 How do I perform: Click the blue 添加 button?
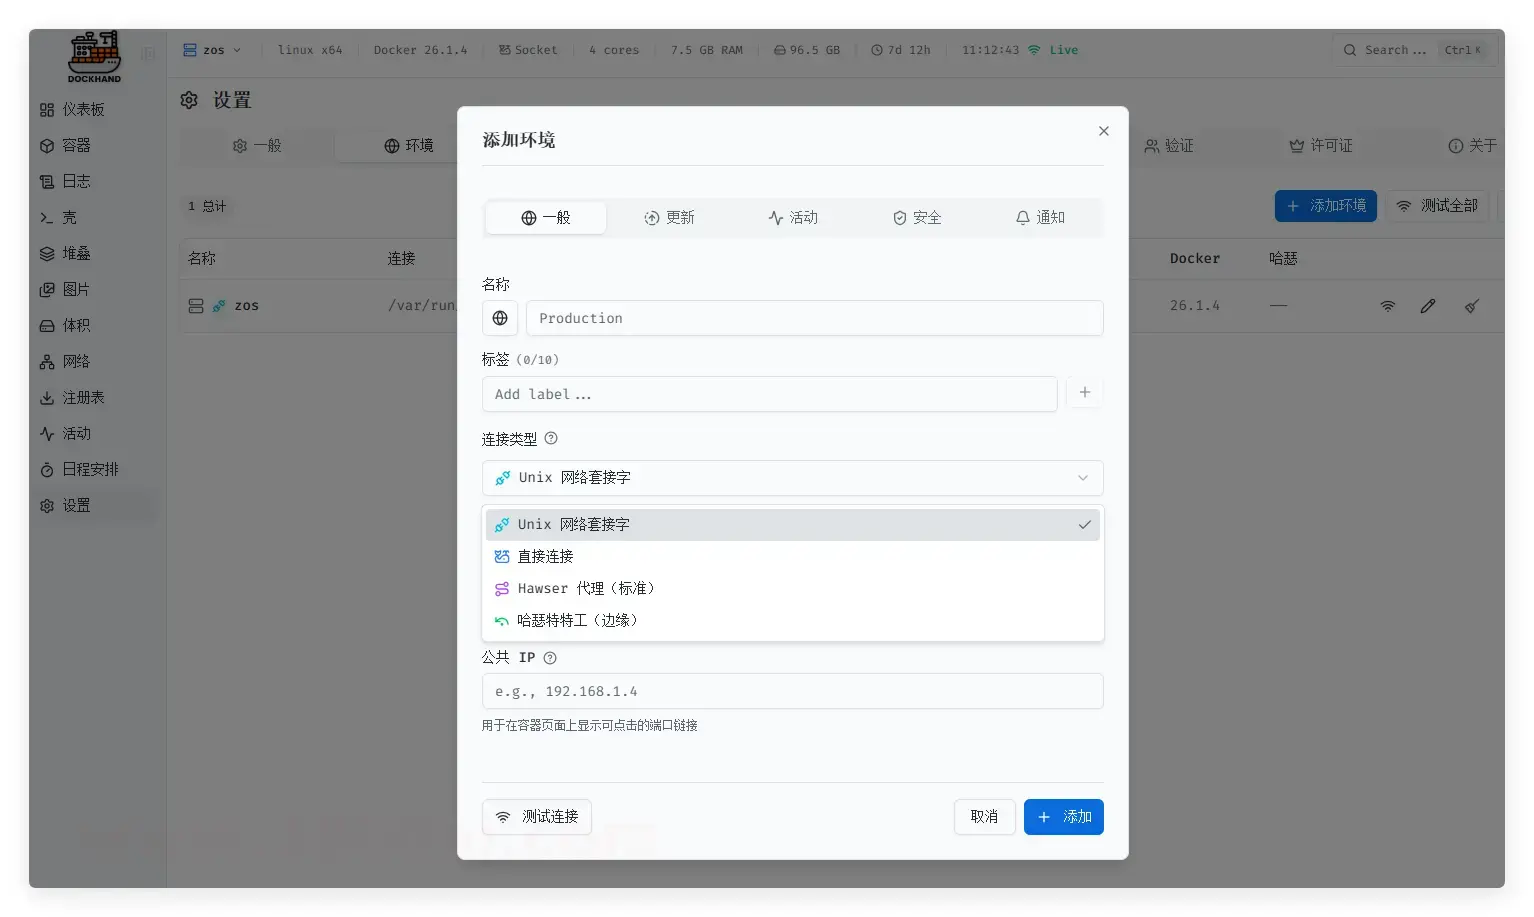click(x=1063, y=816)
